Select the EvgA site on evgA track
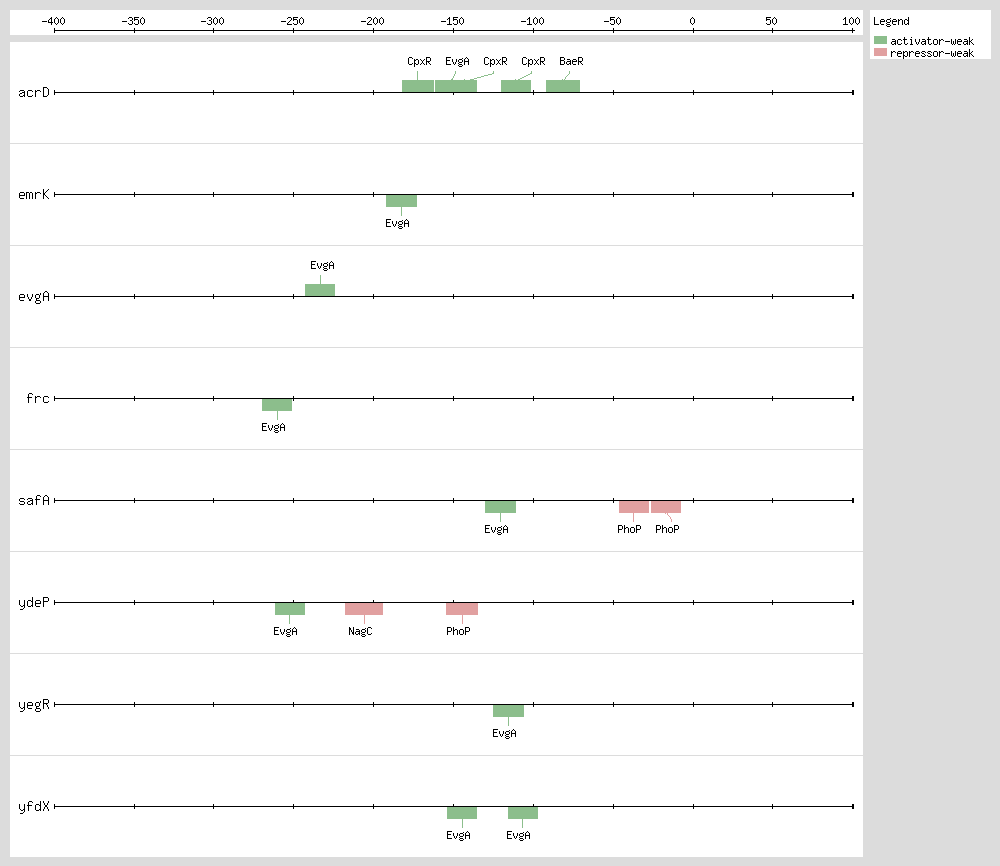1000x866 pixels. coord(320,290)
